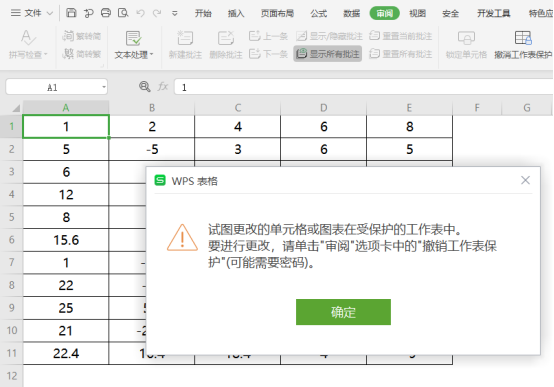Viewport: 554px width, 387px height.
Task: Click the Name Box showing A1
Action: click(x=52, y=87)
